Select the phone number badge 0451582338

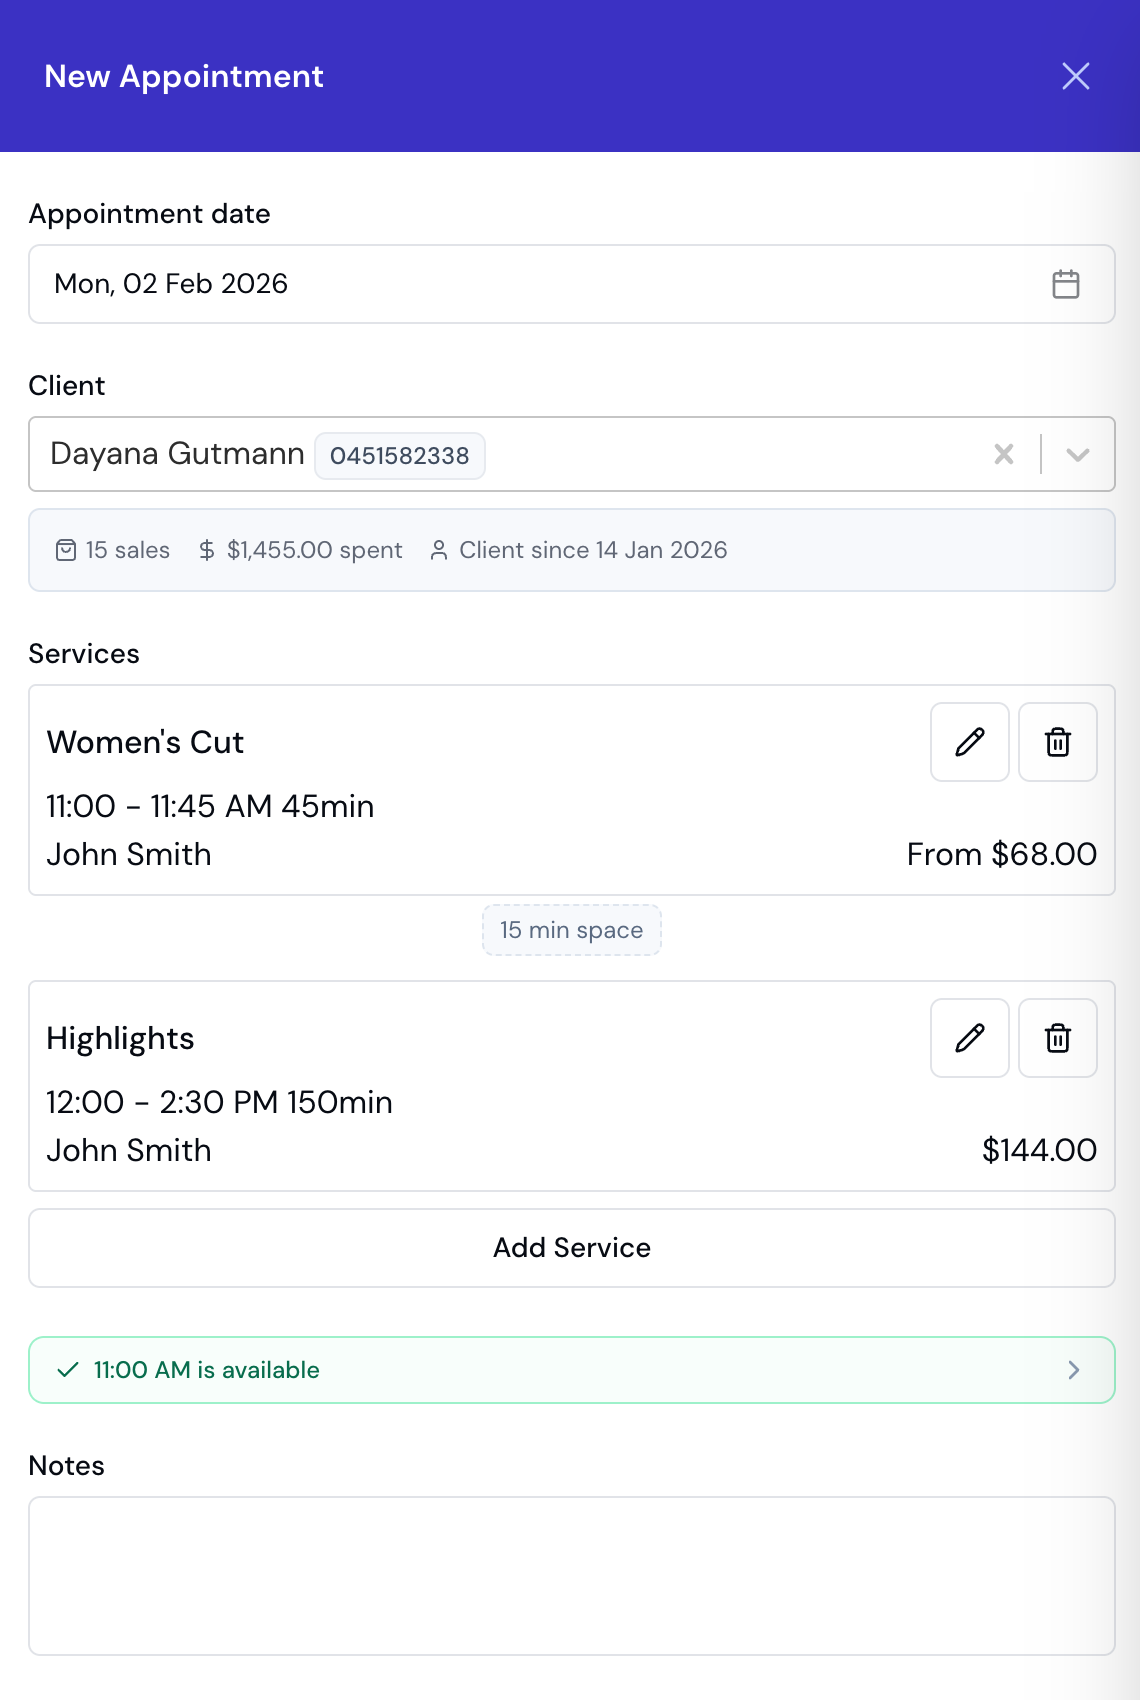point(399,455)
